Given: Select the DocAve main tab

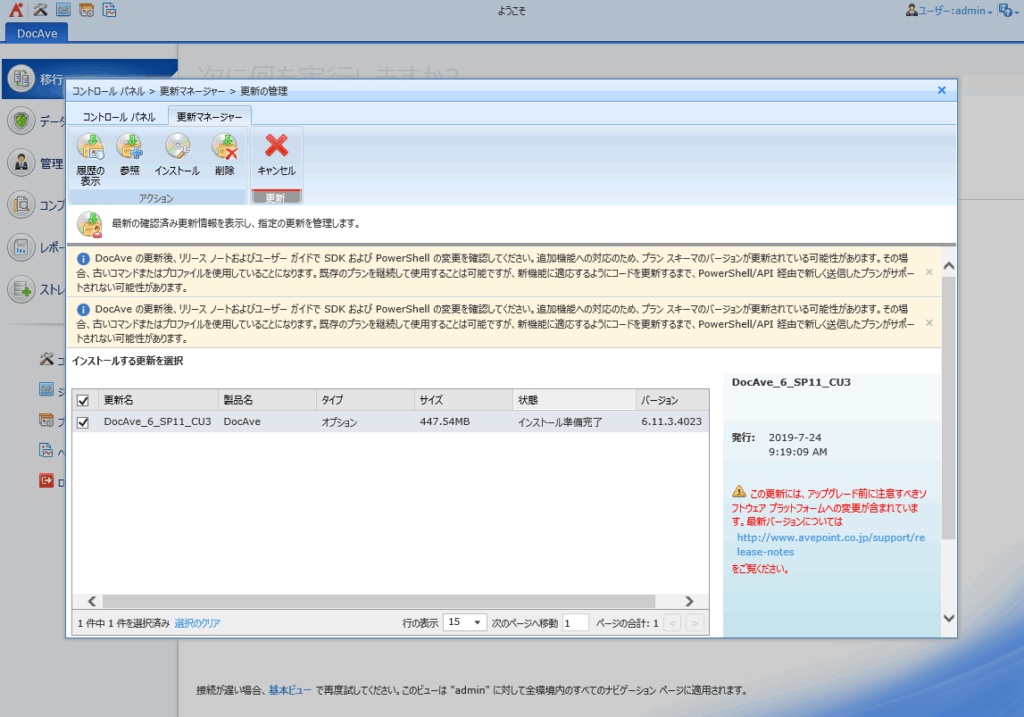Looking at the screenshot, I should 37,33.
